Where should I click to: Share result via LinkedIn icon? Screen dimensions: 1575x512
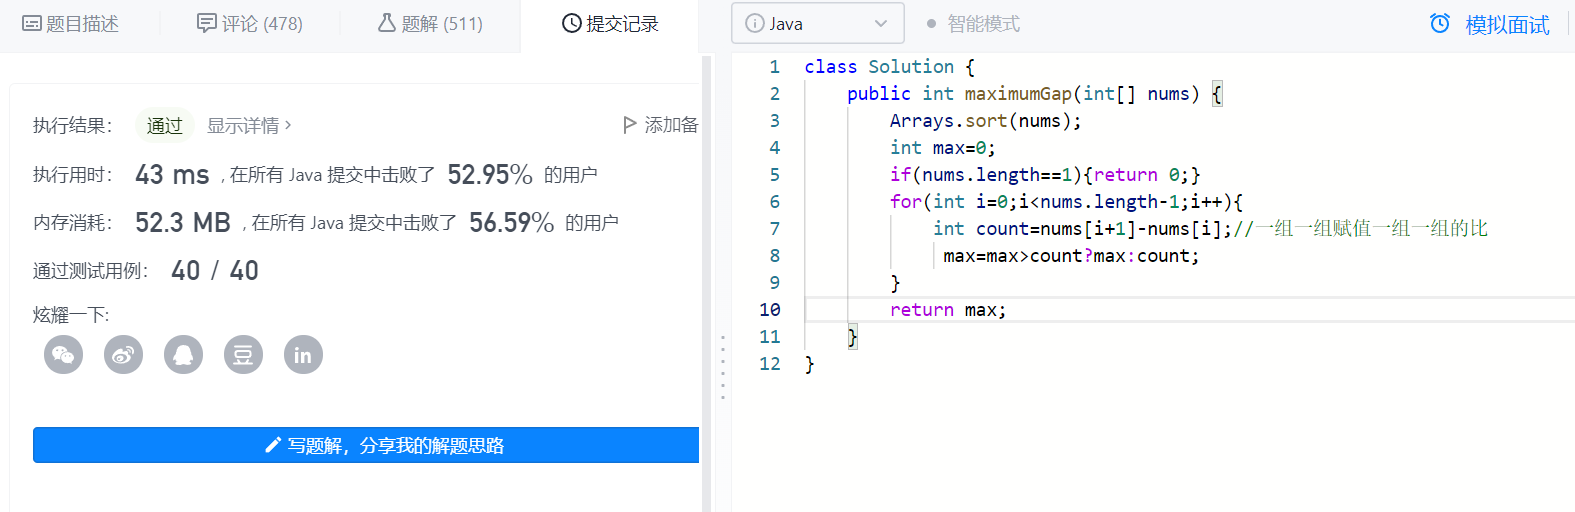click(303, 355)
